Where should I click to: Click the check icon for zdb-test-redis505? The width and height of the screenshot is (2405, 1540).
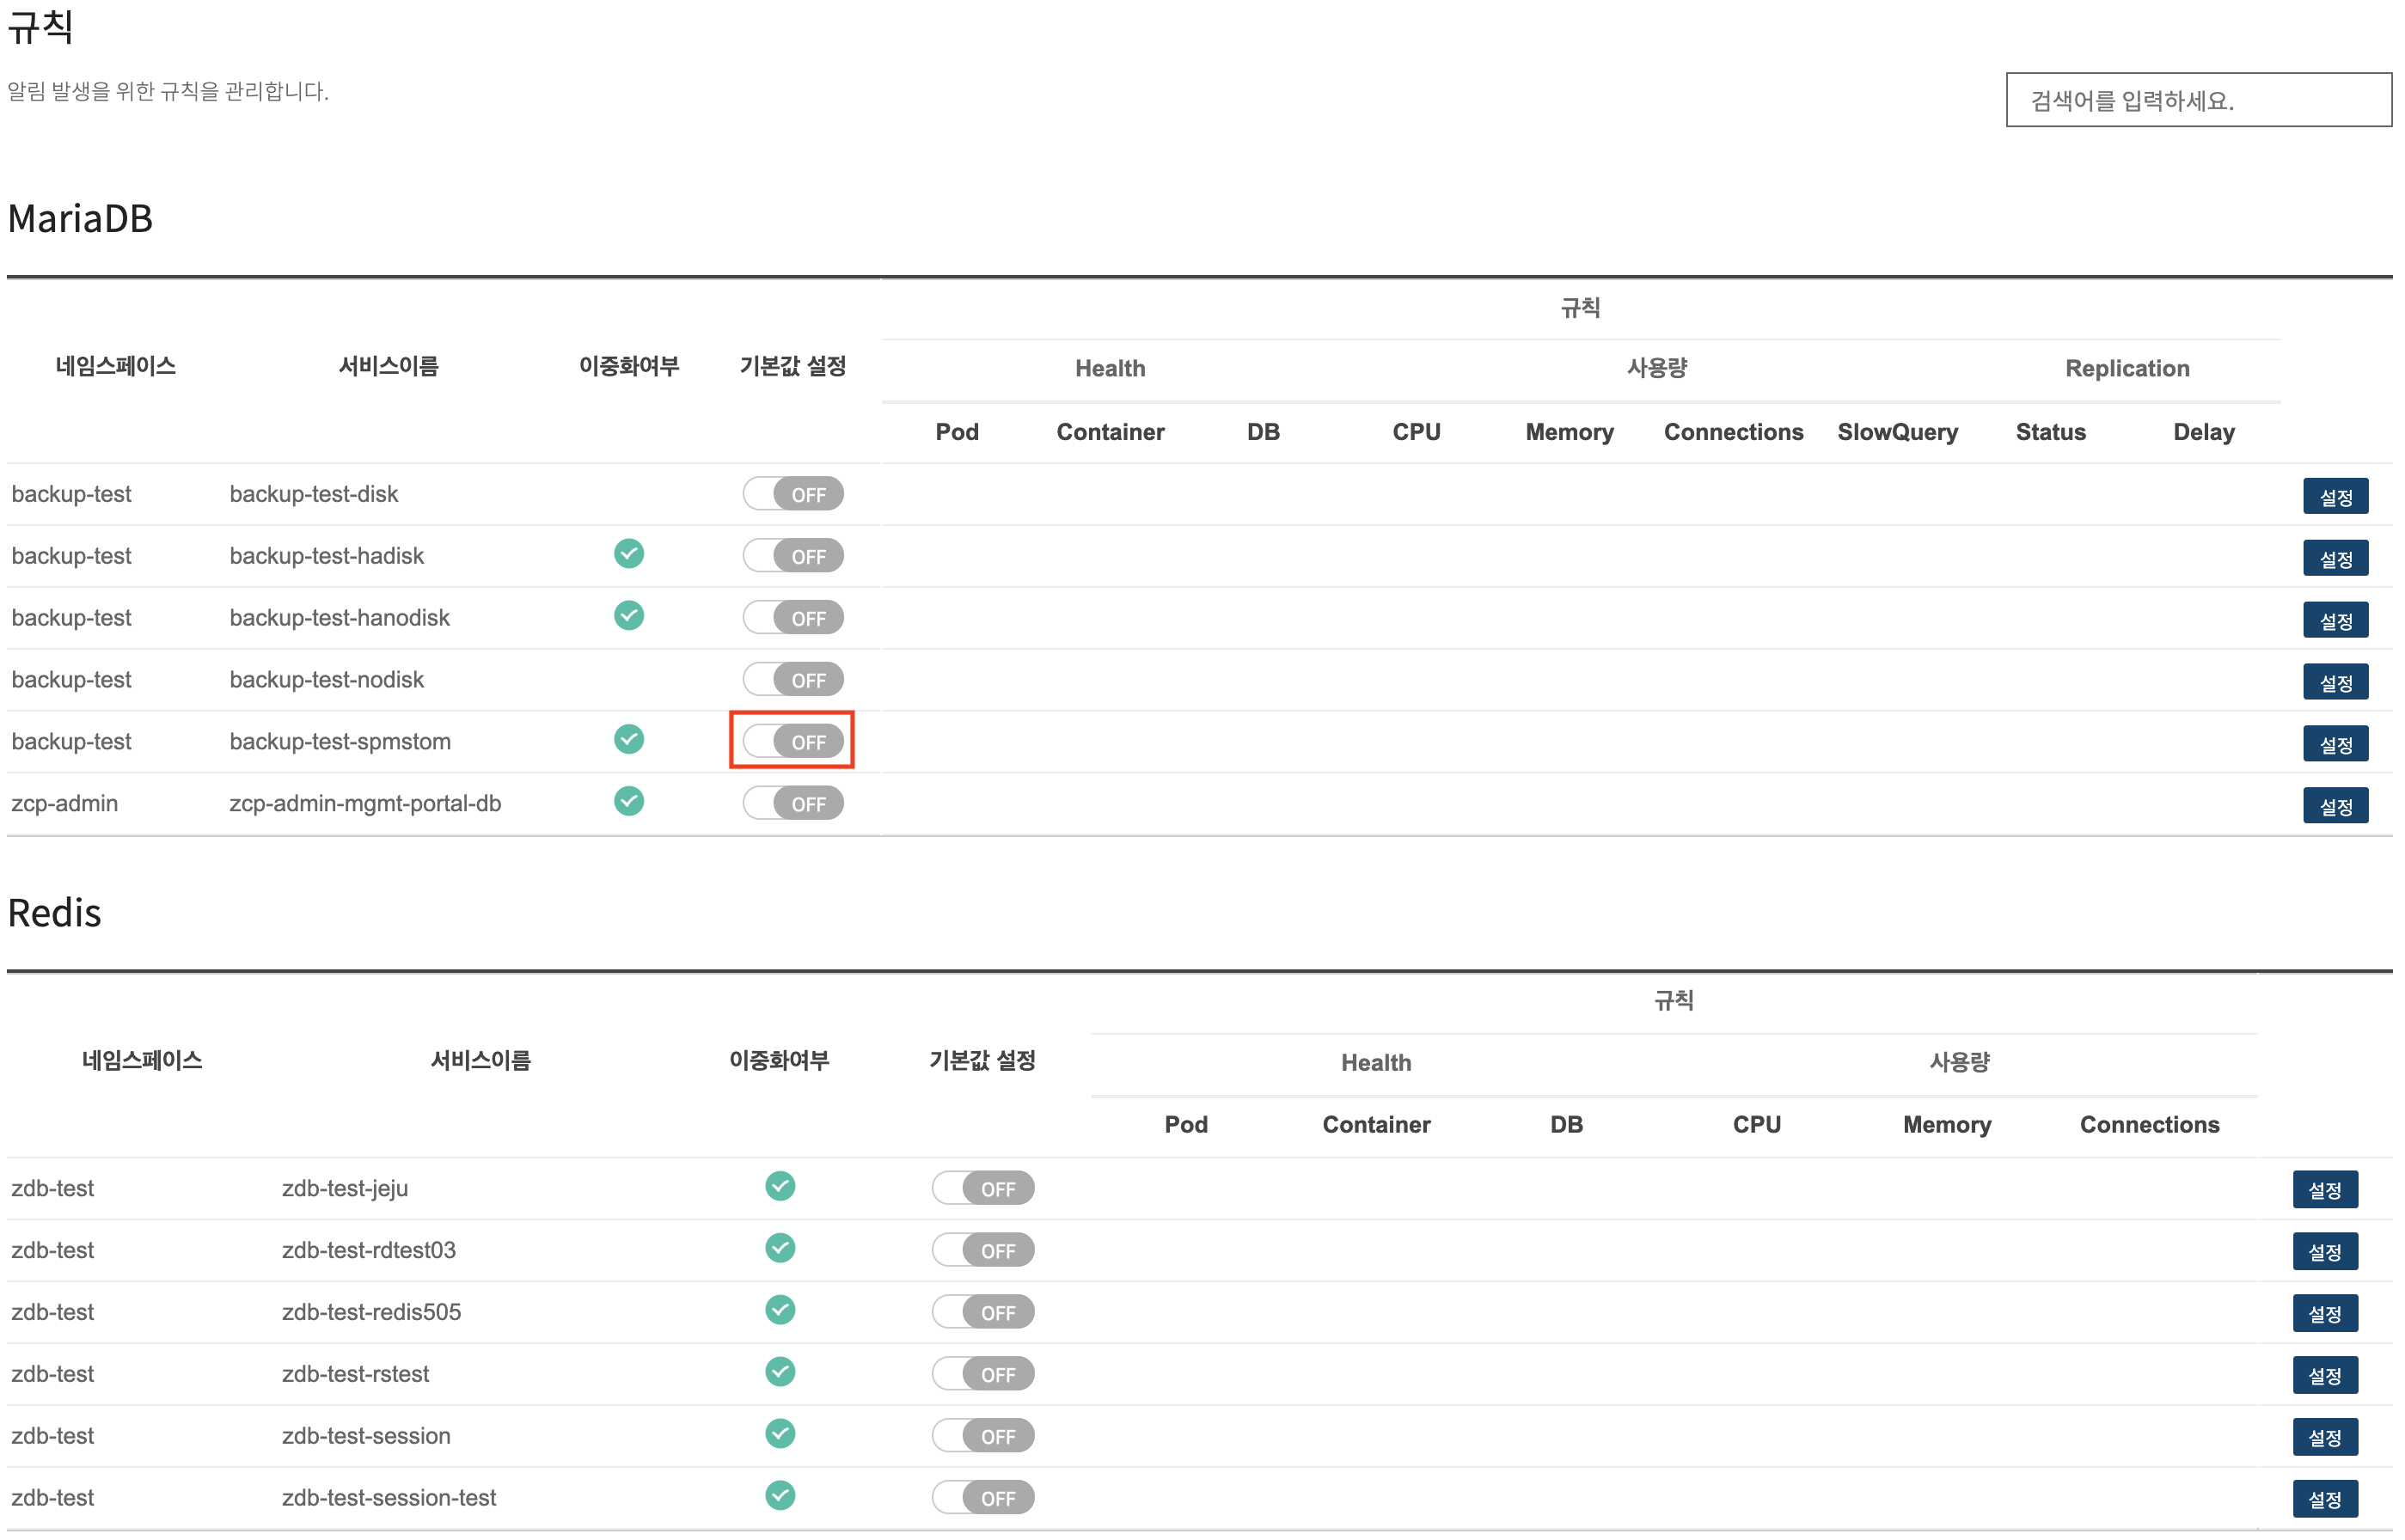[x=780, y=1311]
